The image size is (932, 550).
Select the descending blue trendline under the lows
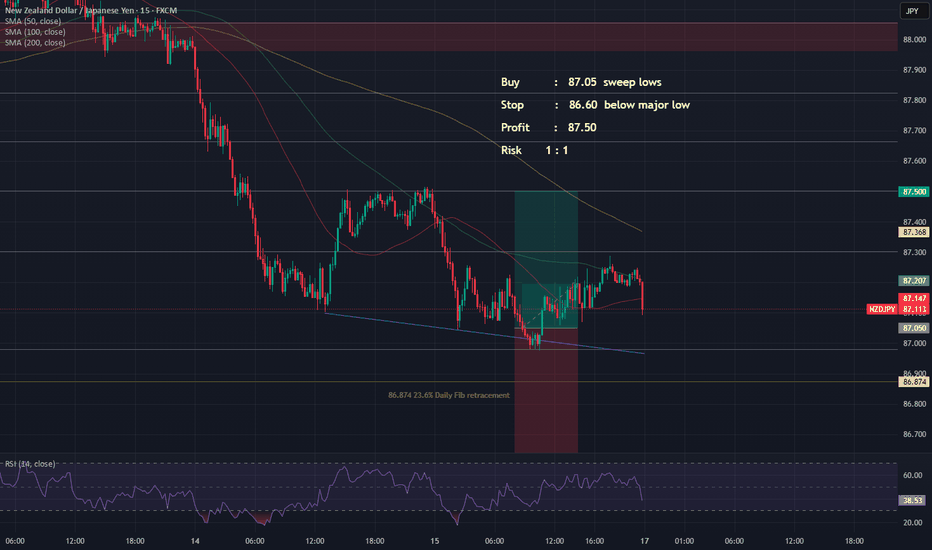pos(484,334)
